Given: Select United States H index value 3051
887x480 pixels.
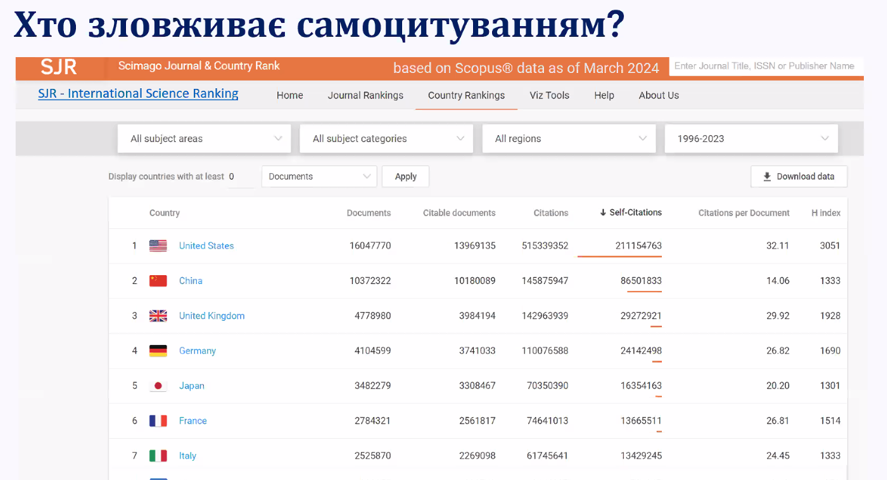Looking at the screenshot, I should coord(830,246).
